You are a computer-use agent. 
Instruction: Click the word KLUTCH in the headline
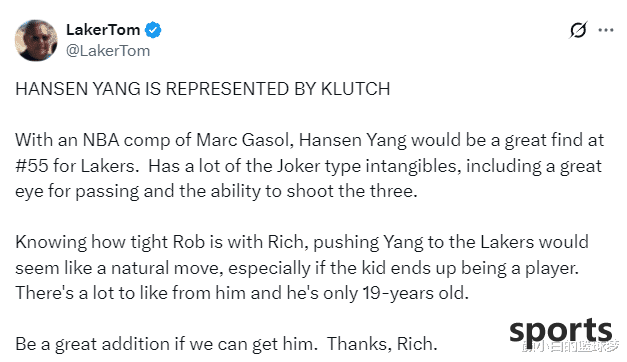[355, 89]
